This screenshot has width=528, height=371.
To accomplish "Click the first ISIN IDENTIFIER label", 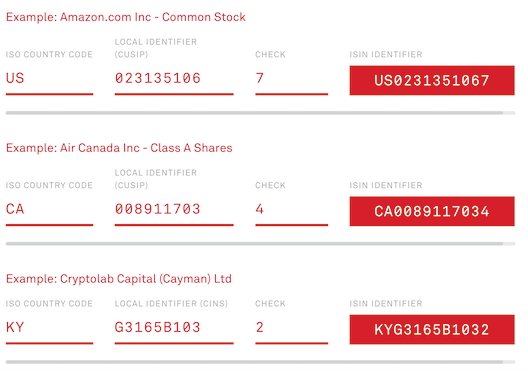I will pos(386,55).
